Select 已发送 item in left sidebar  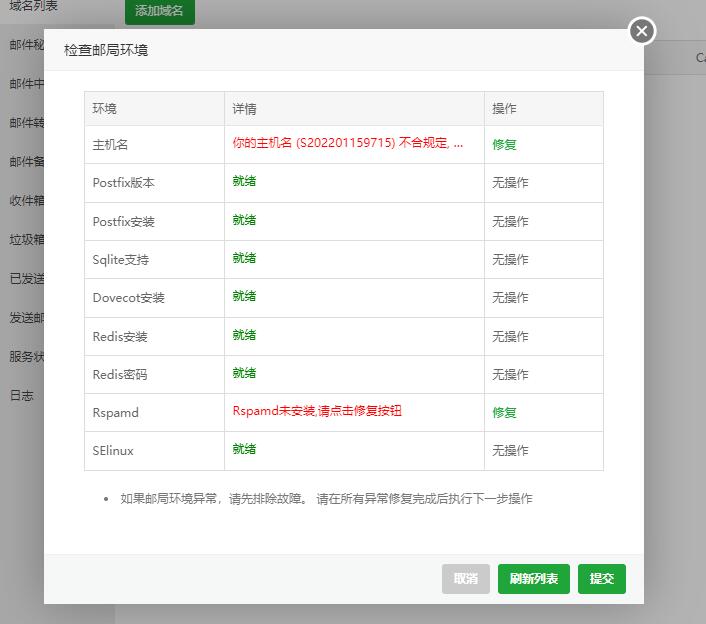pyautogui.click(x=26, y=279)
